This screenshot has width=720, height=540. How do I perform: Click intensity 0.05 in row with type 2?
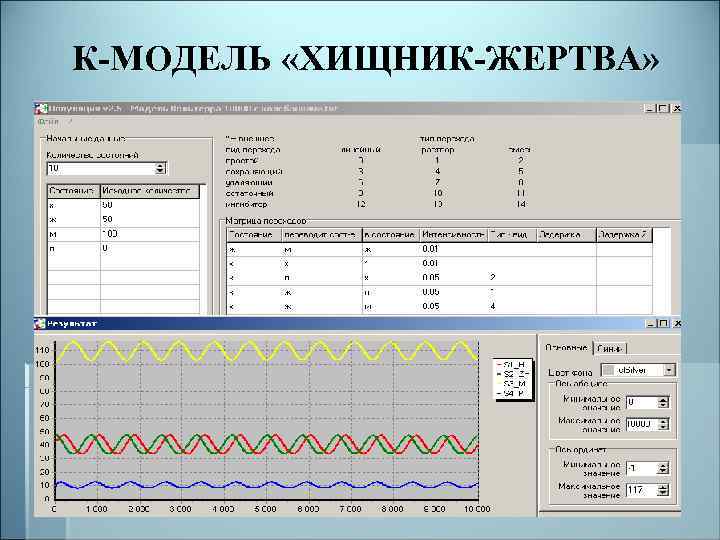431,277
